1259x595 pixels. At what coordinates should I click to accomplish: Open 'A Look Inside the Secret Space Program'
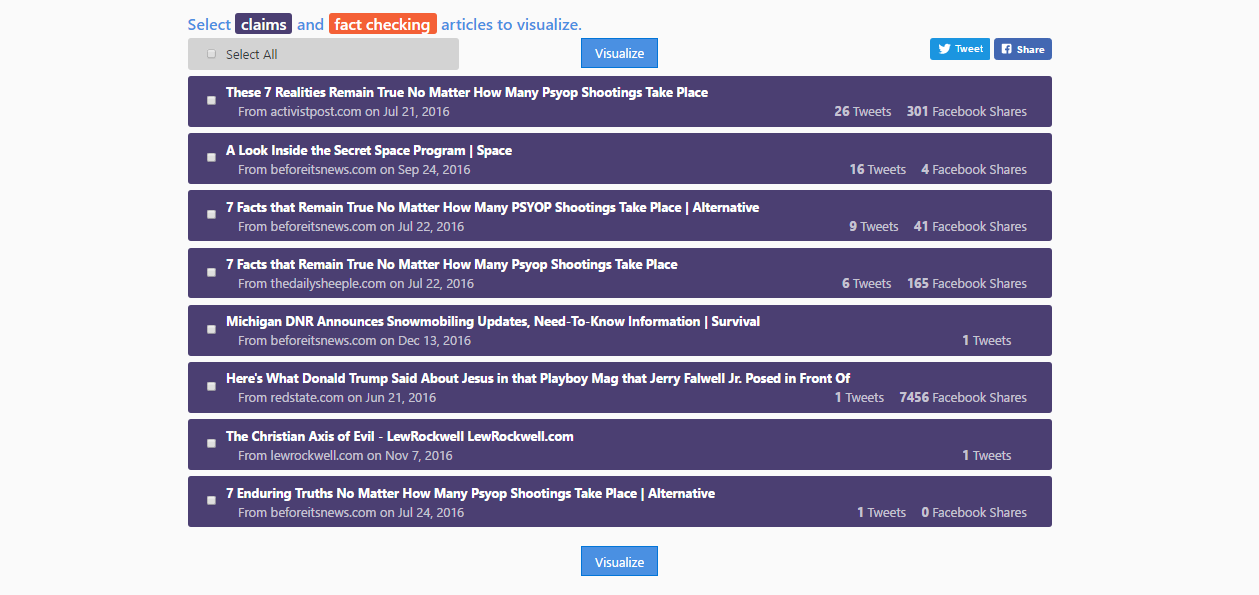click(x=368, y=150)
